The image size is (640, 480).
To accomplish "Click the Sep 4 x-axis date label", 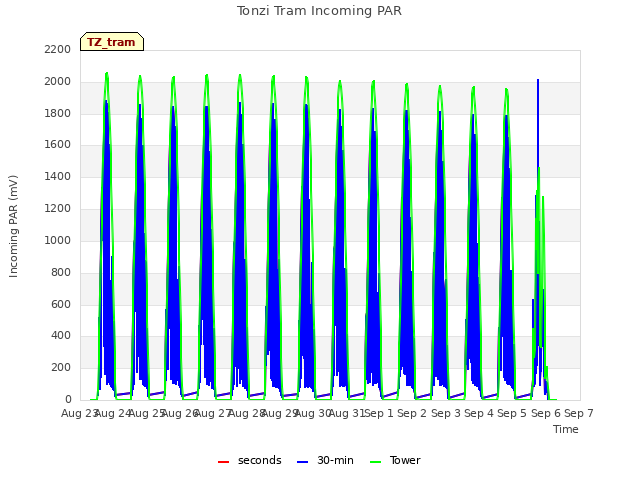I will pos(479,413).
